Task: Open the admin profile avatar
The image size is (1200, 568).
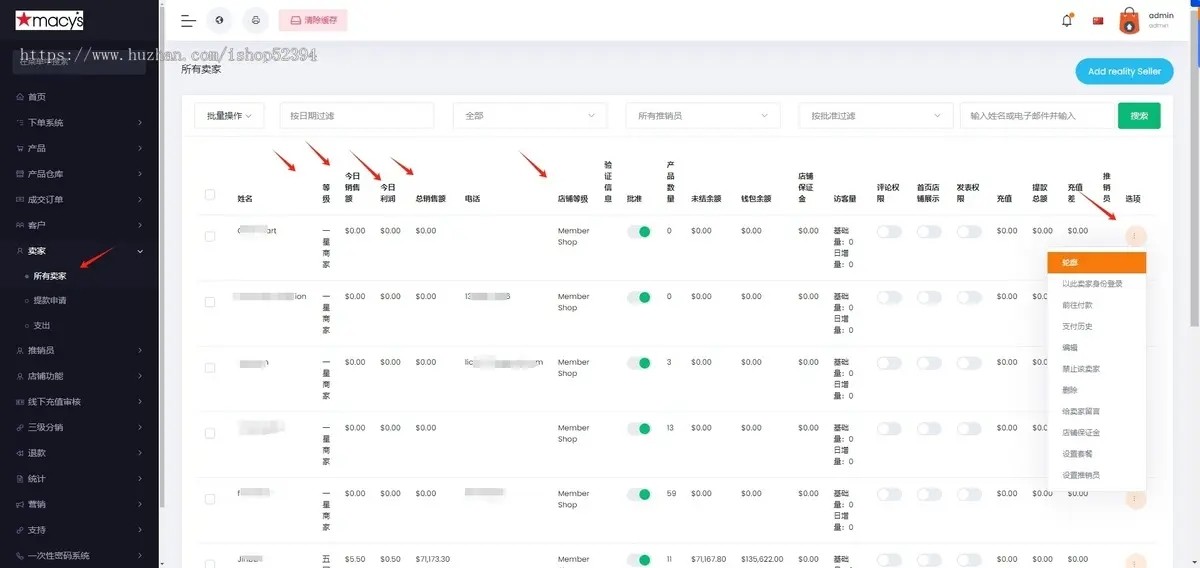Action: (1129, 20)
